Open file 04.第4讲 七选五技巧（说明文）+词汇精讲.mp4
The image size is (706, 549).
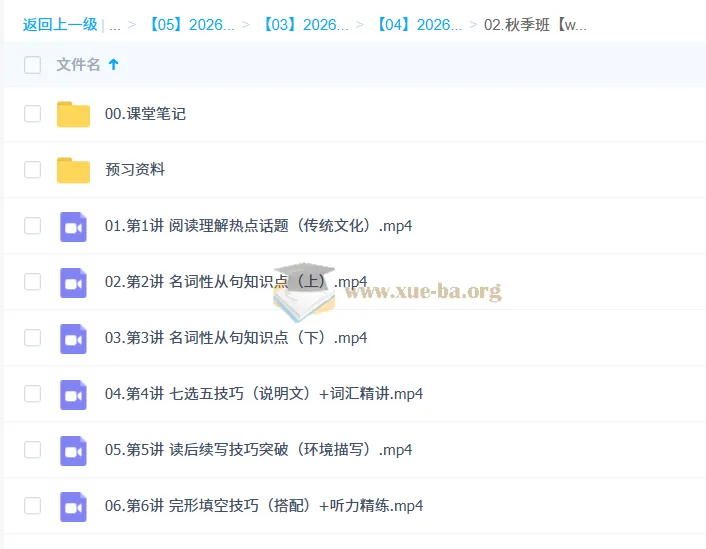264,394
